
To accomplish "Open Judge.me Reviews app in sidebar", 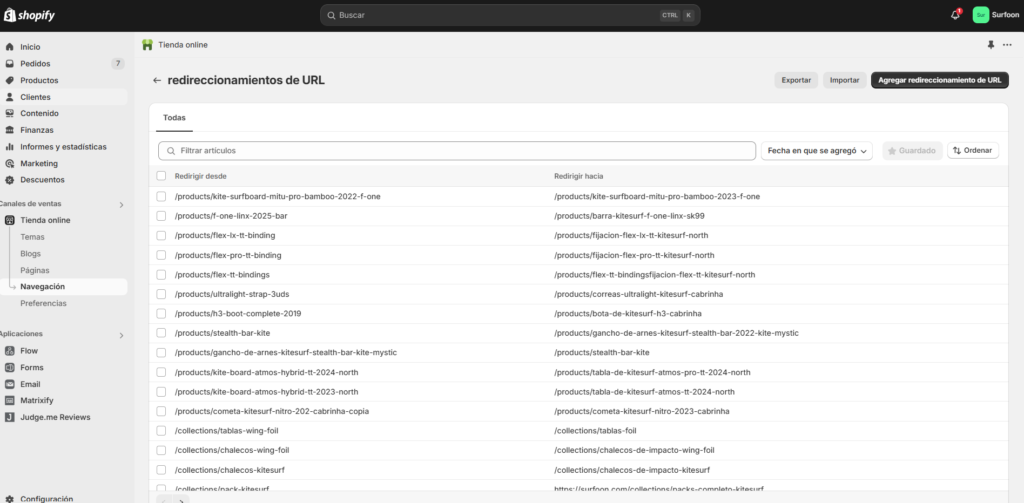I will (10, 417).
